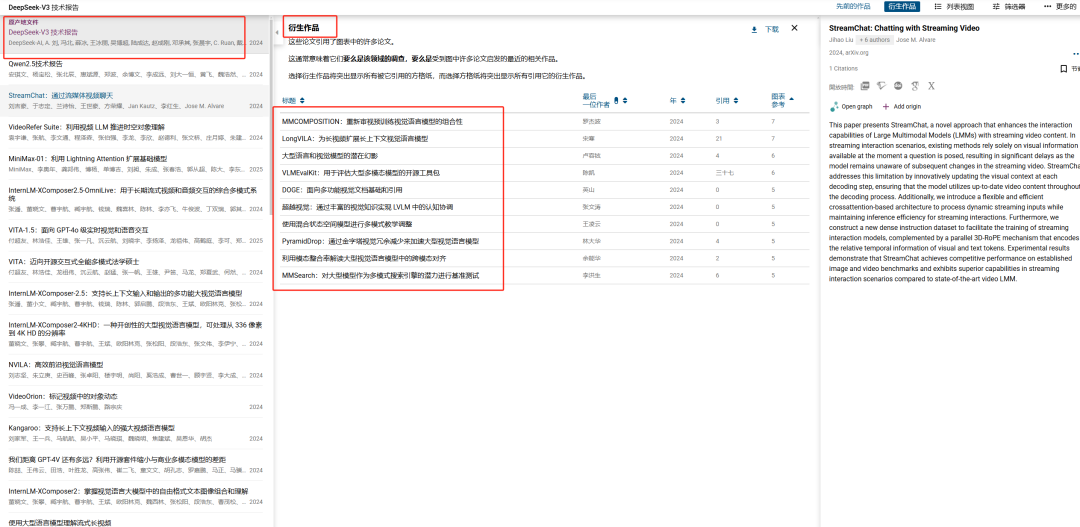The image size is (1080, 527).
Task: Open paper in Semantic Scholar icon
Action: tap(881, 86)
